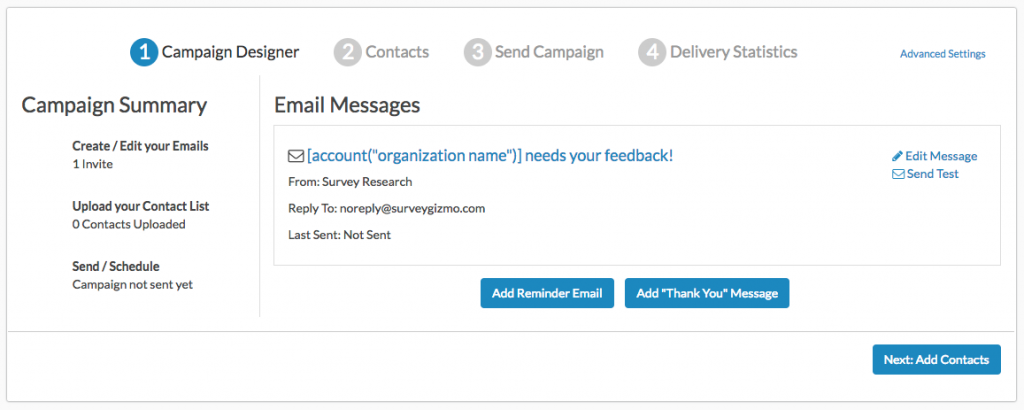Open the Delivery Statistics step label

coord(734,52)
